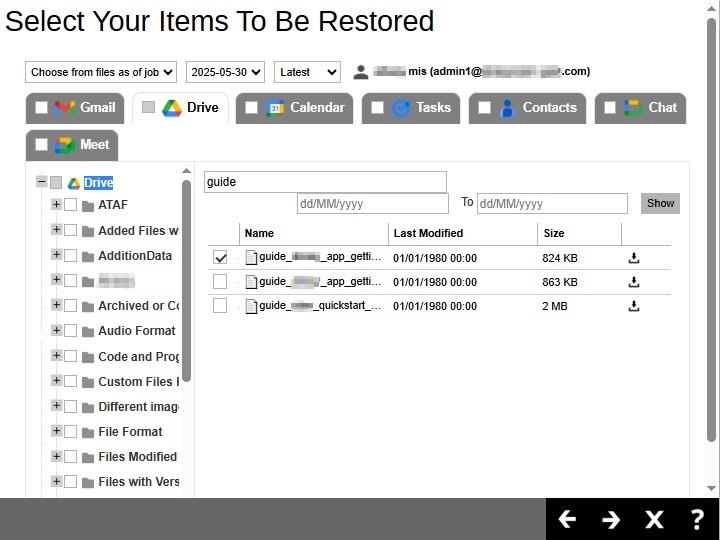Uncheck the first guide file checkbox

click(x=220, y=257)
